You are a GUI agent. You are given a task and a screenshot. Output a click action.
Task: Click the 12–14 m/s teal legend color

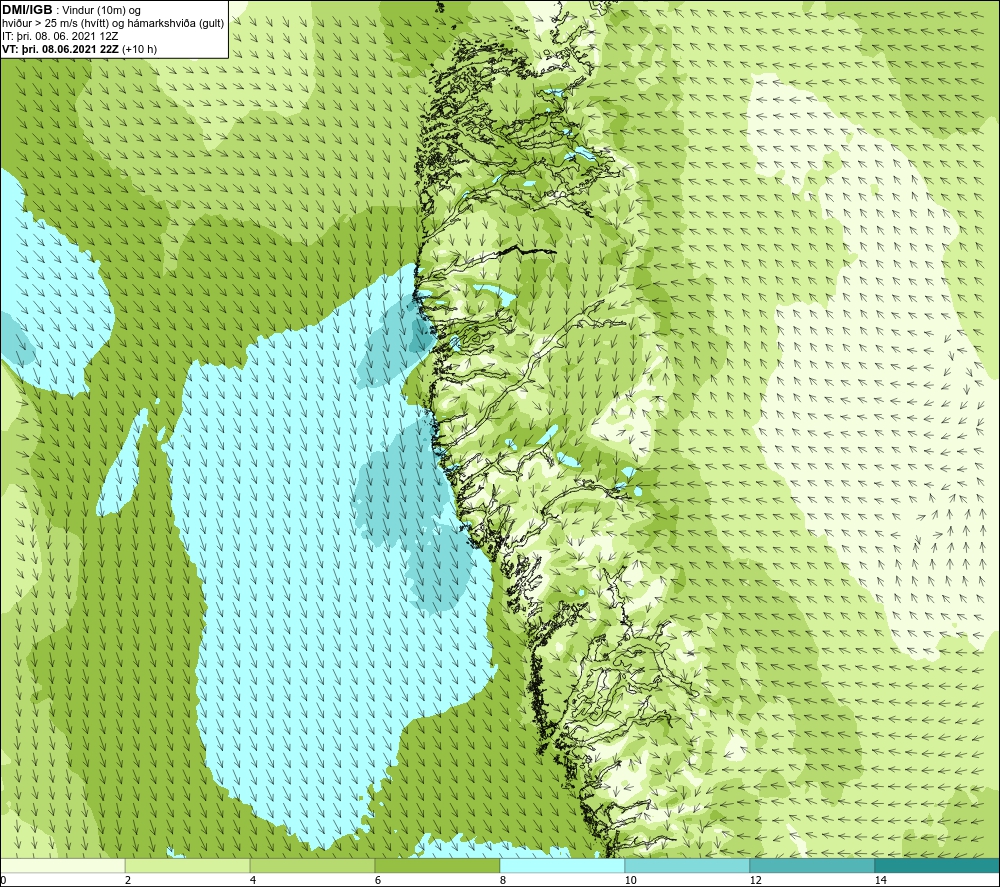pyautogui.click(x=812, y=865)
